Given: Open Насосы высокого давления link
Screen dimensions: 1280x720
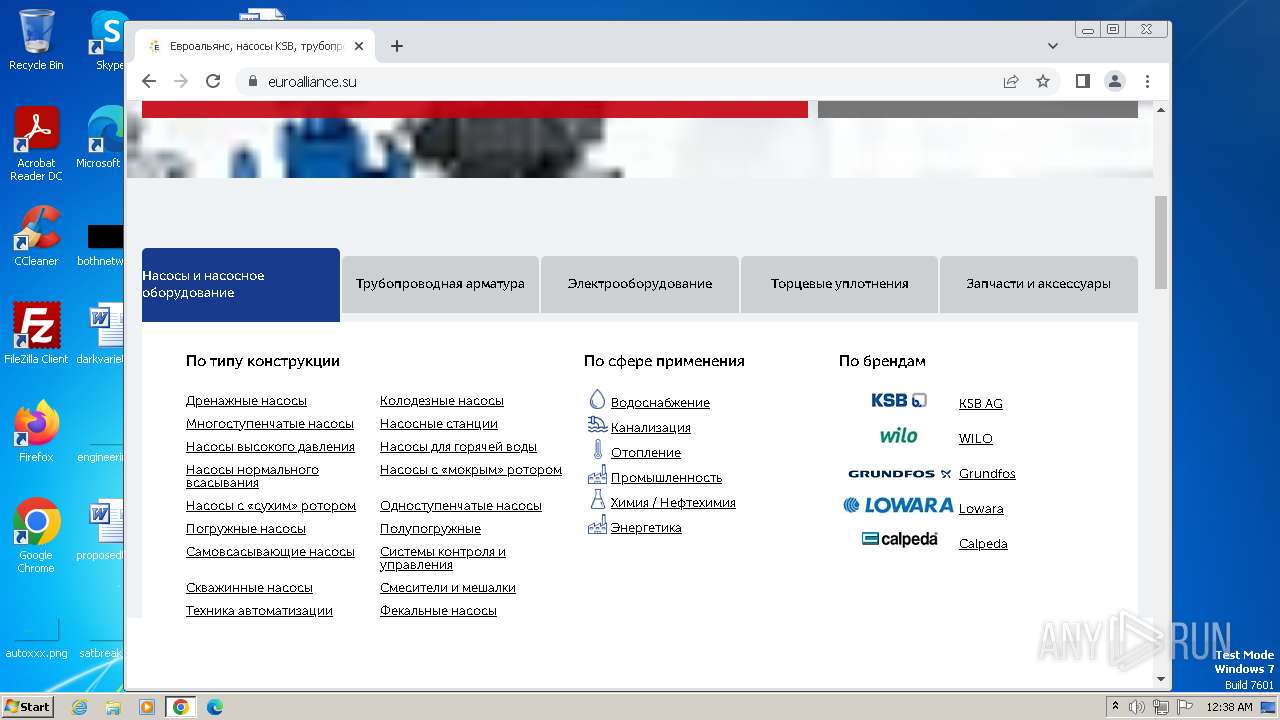Looking at the screenshot, I should (270, 447).
